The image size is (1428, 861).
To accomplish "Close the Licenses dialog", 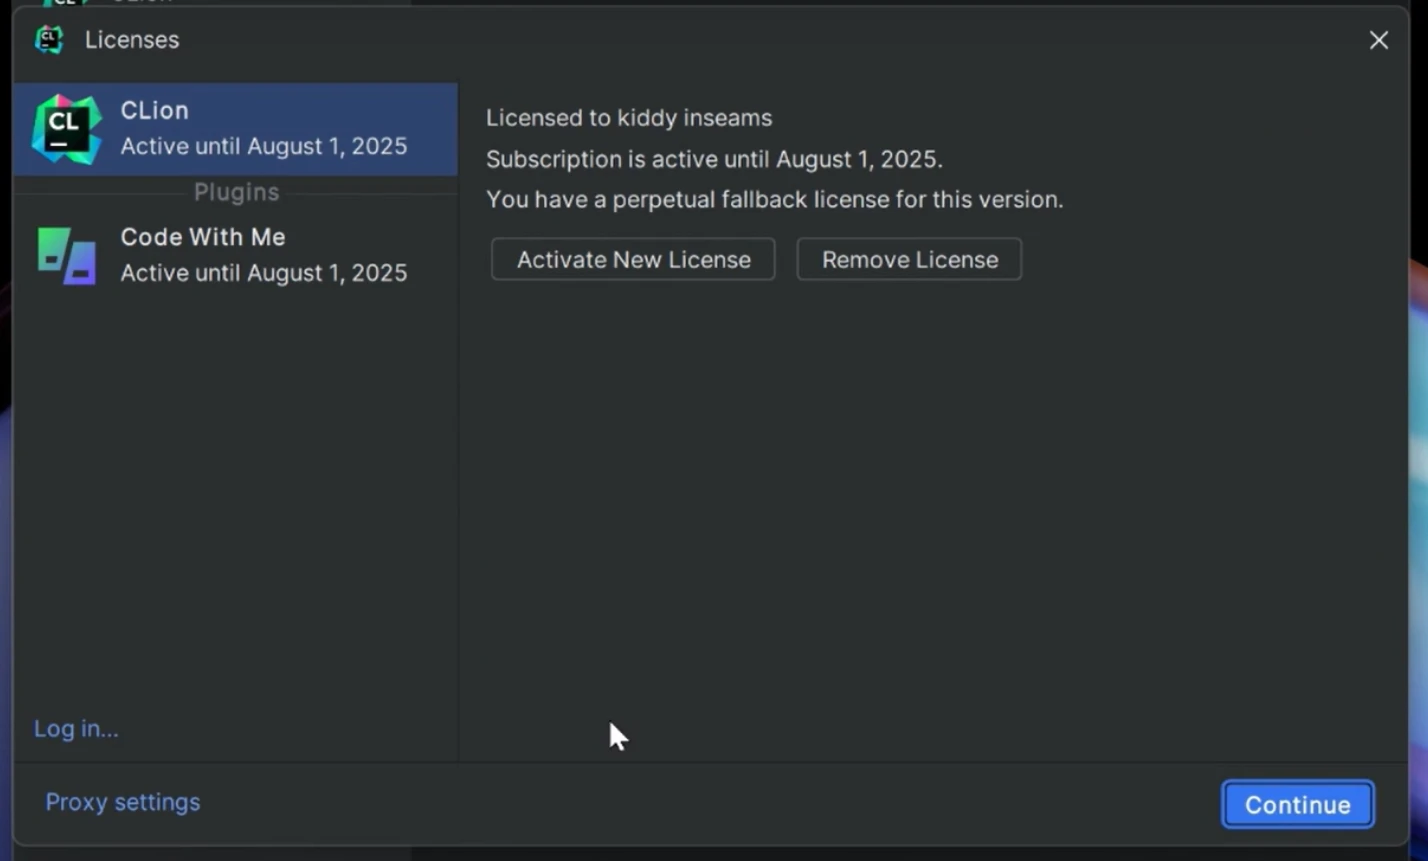I will 1379,40.
